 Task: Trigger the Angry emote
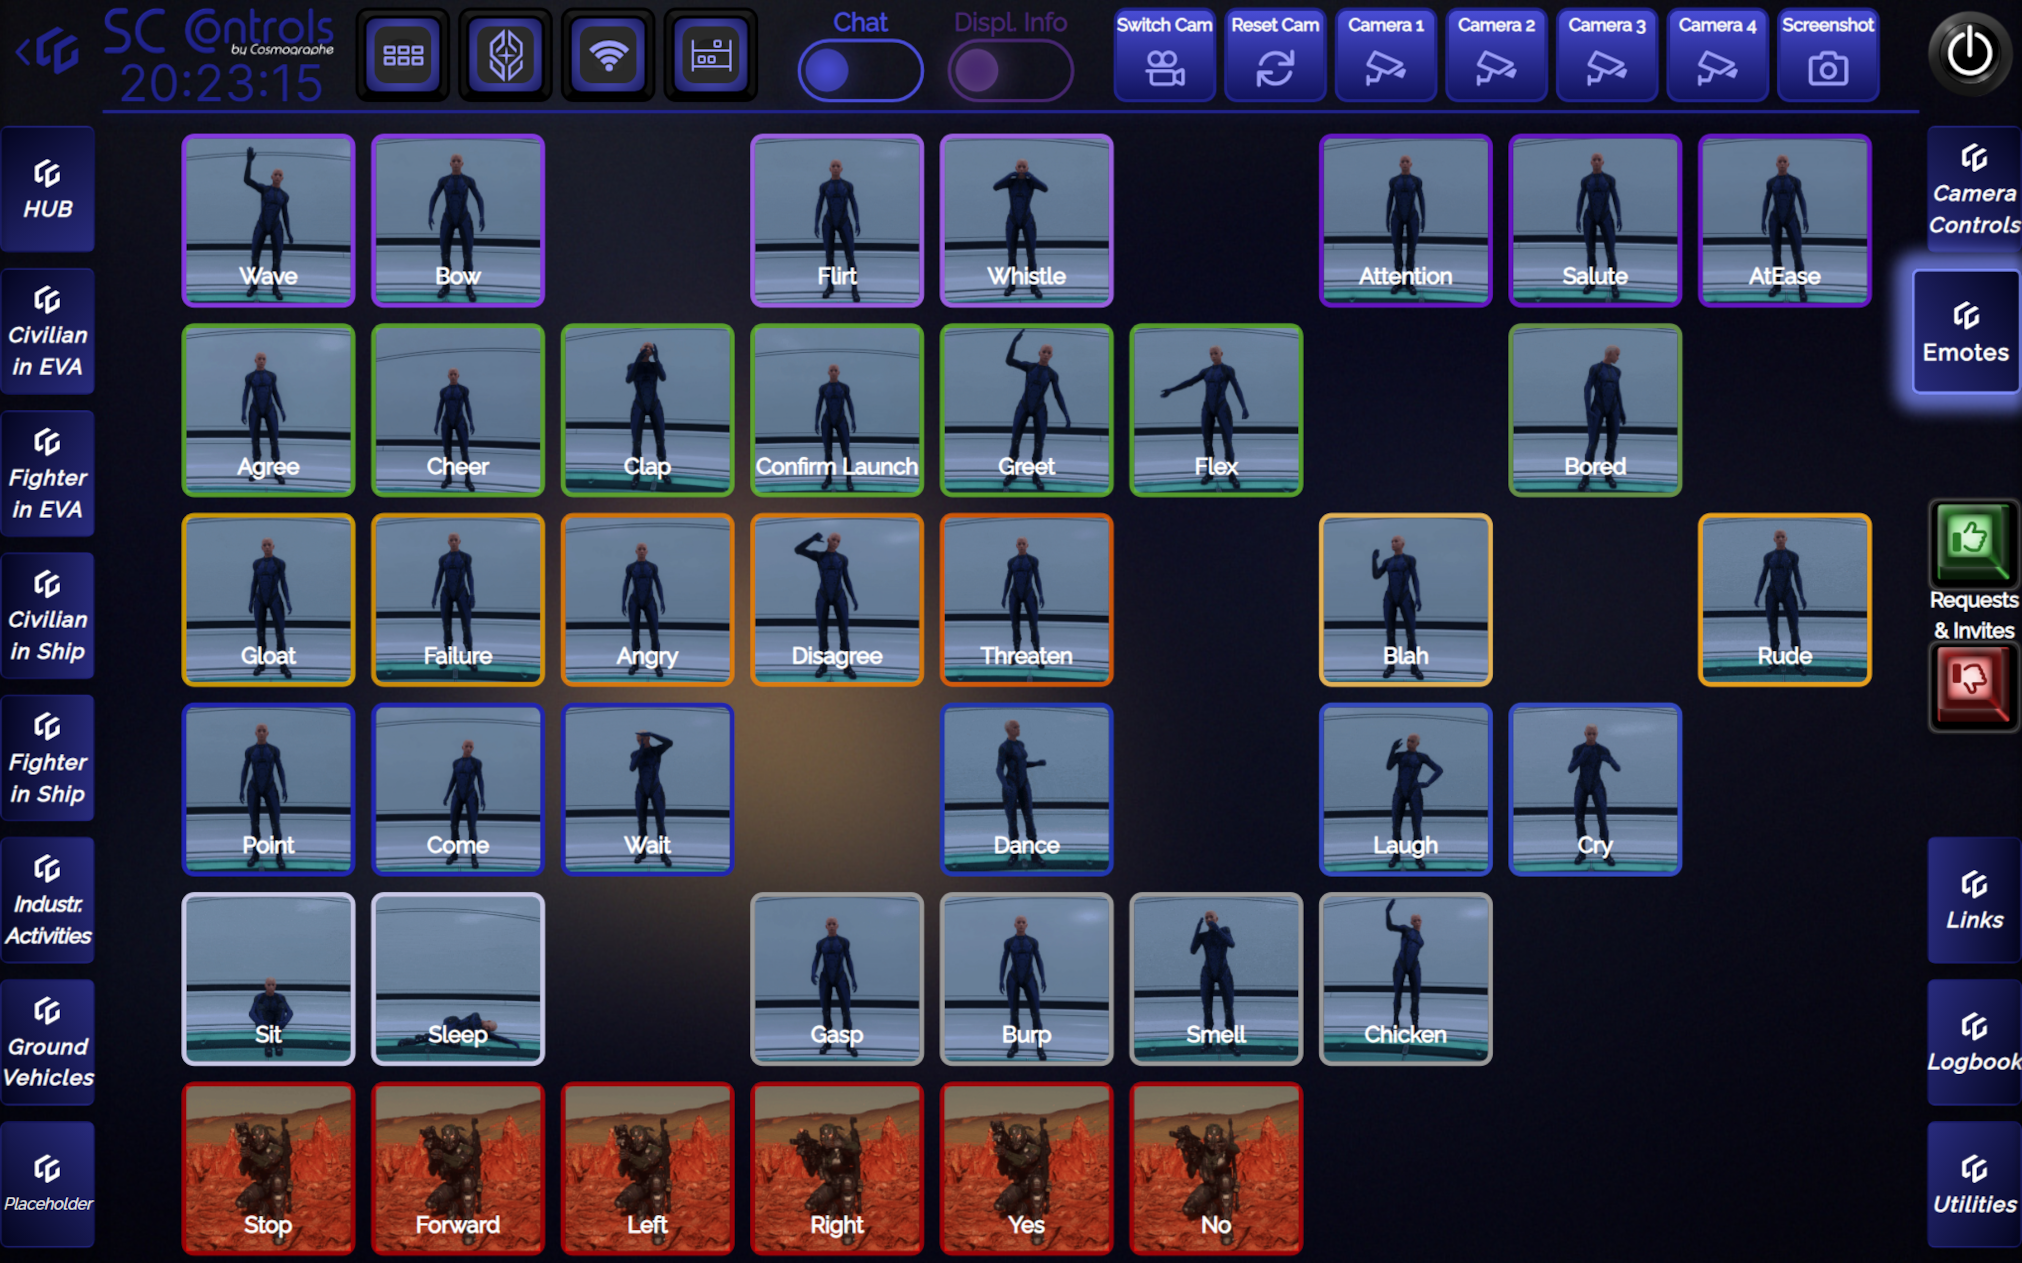(x=647, y=600)
